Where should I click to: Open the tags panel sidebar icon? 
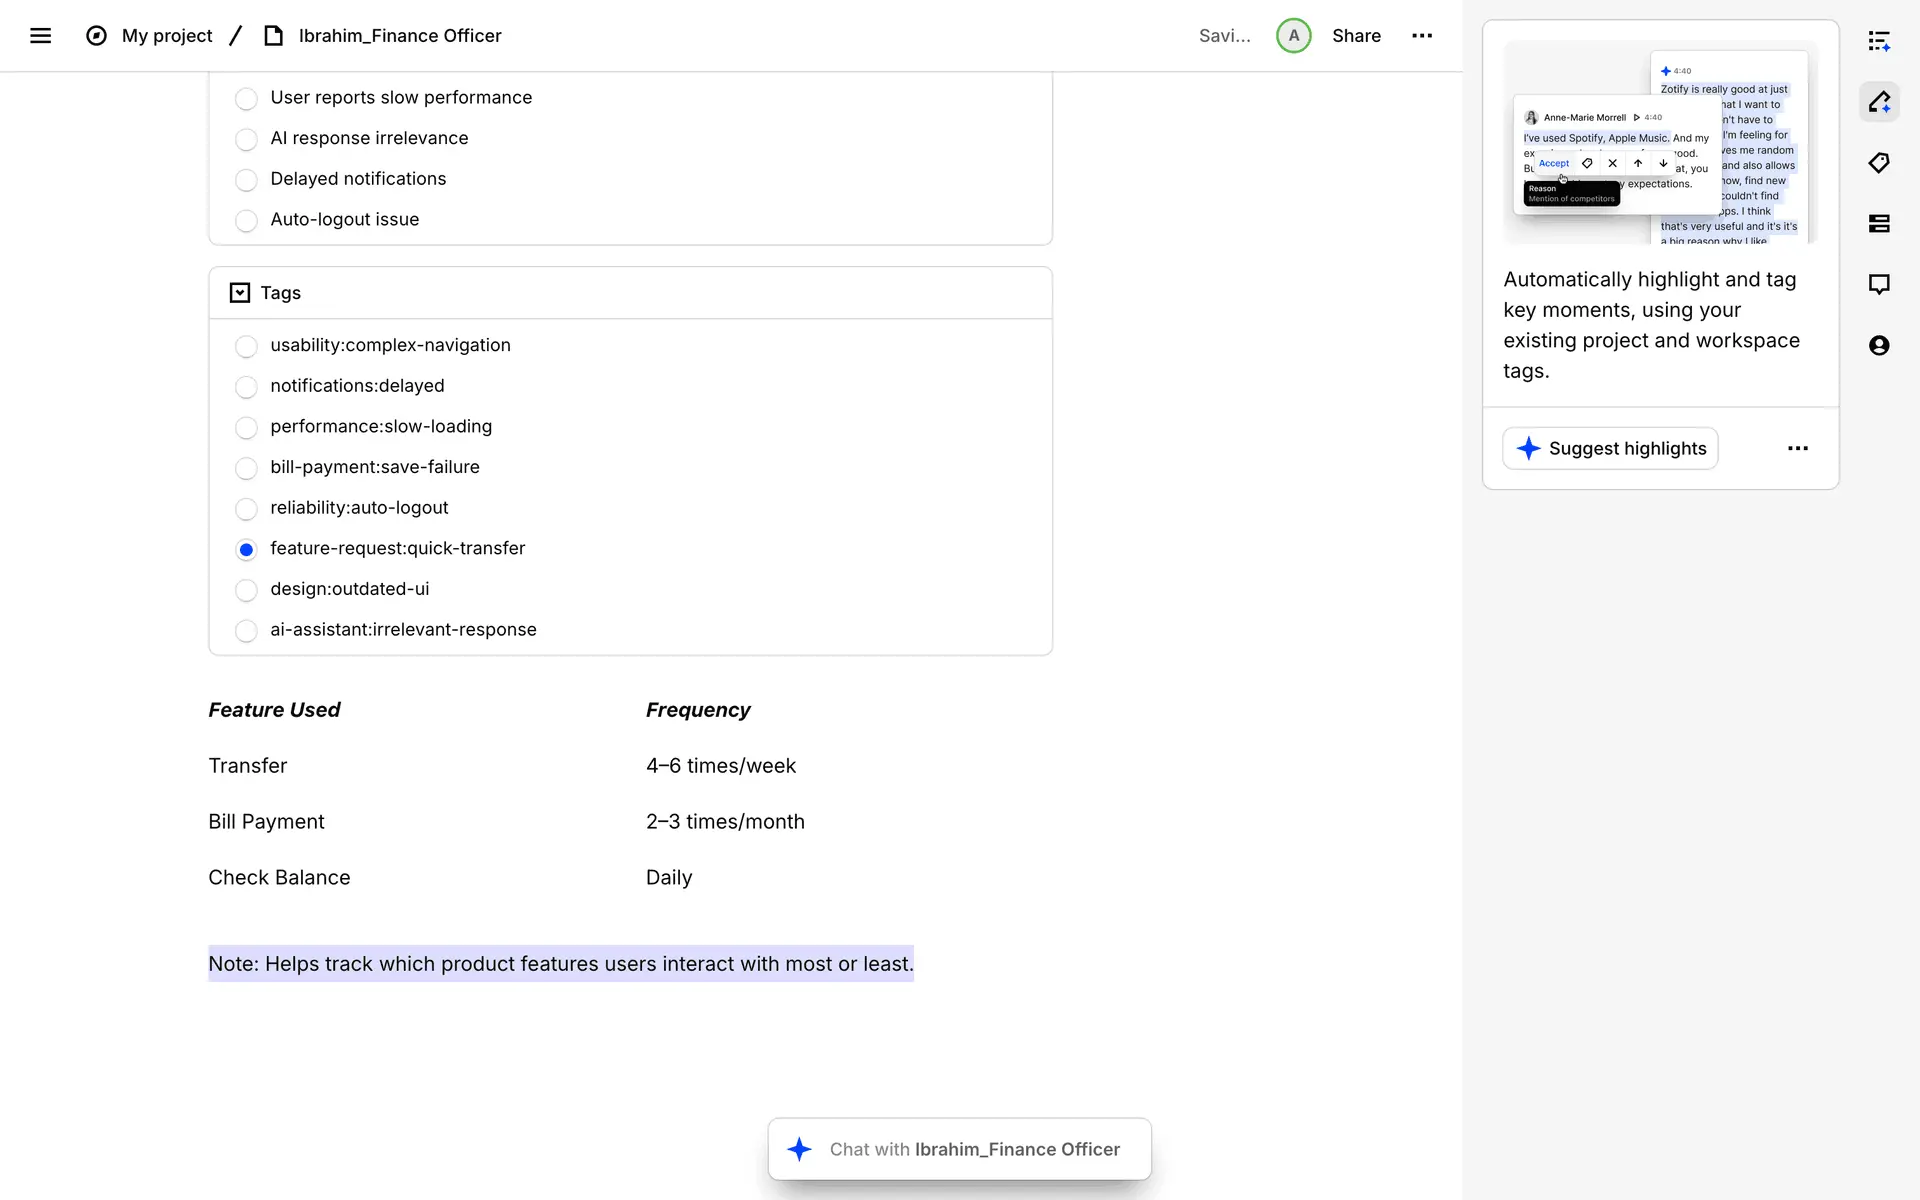[x=1879, y=163]
